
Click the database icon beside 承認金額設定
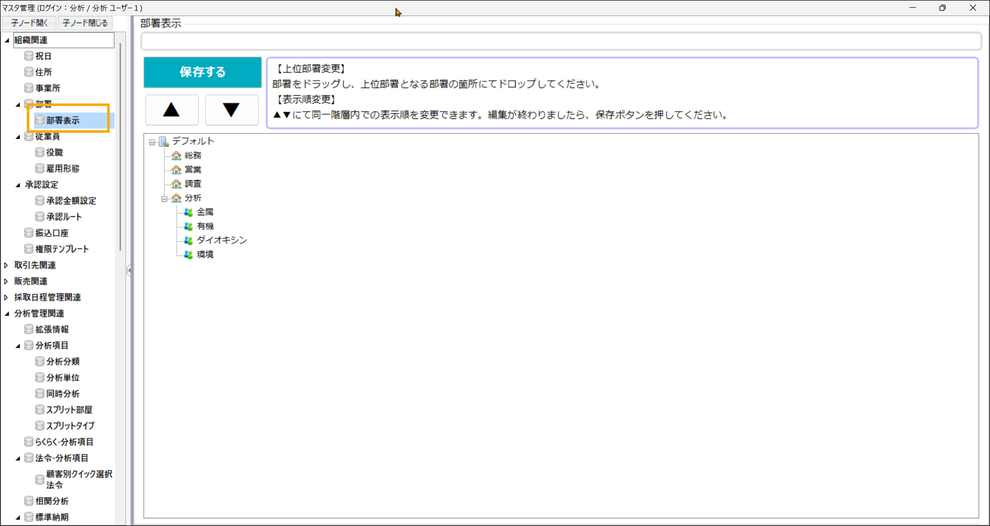click(x=40, y=201)
